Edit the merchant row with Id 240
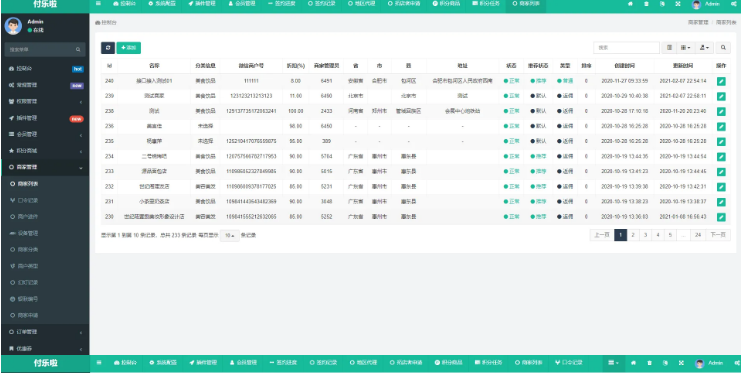The image size is (744, 373). click(x=721, y=81)
